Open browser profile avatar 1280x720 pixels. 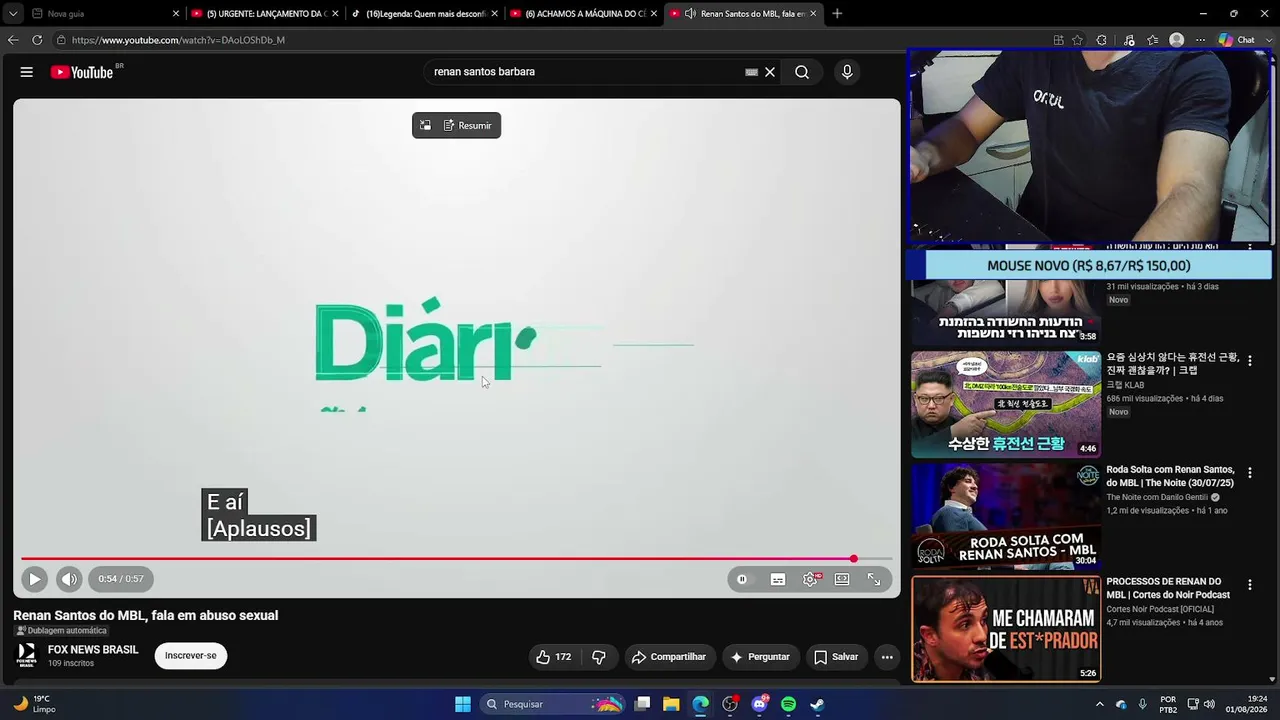click(1176, 40)
